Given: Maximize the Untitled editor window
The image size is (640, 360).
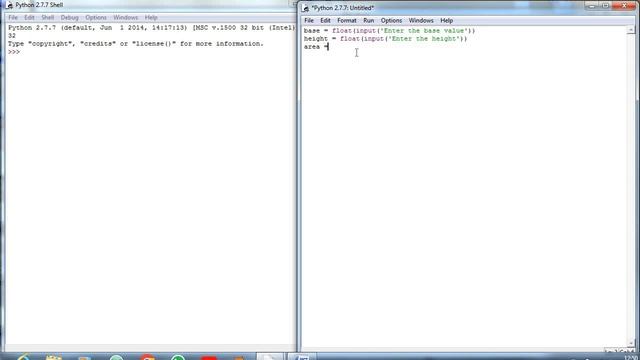Looking at the screenshot, I should click(x=605, y=6).
